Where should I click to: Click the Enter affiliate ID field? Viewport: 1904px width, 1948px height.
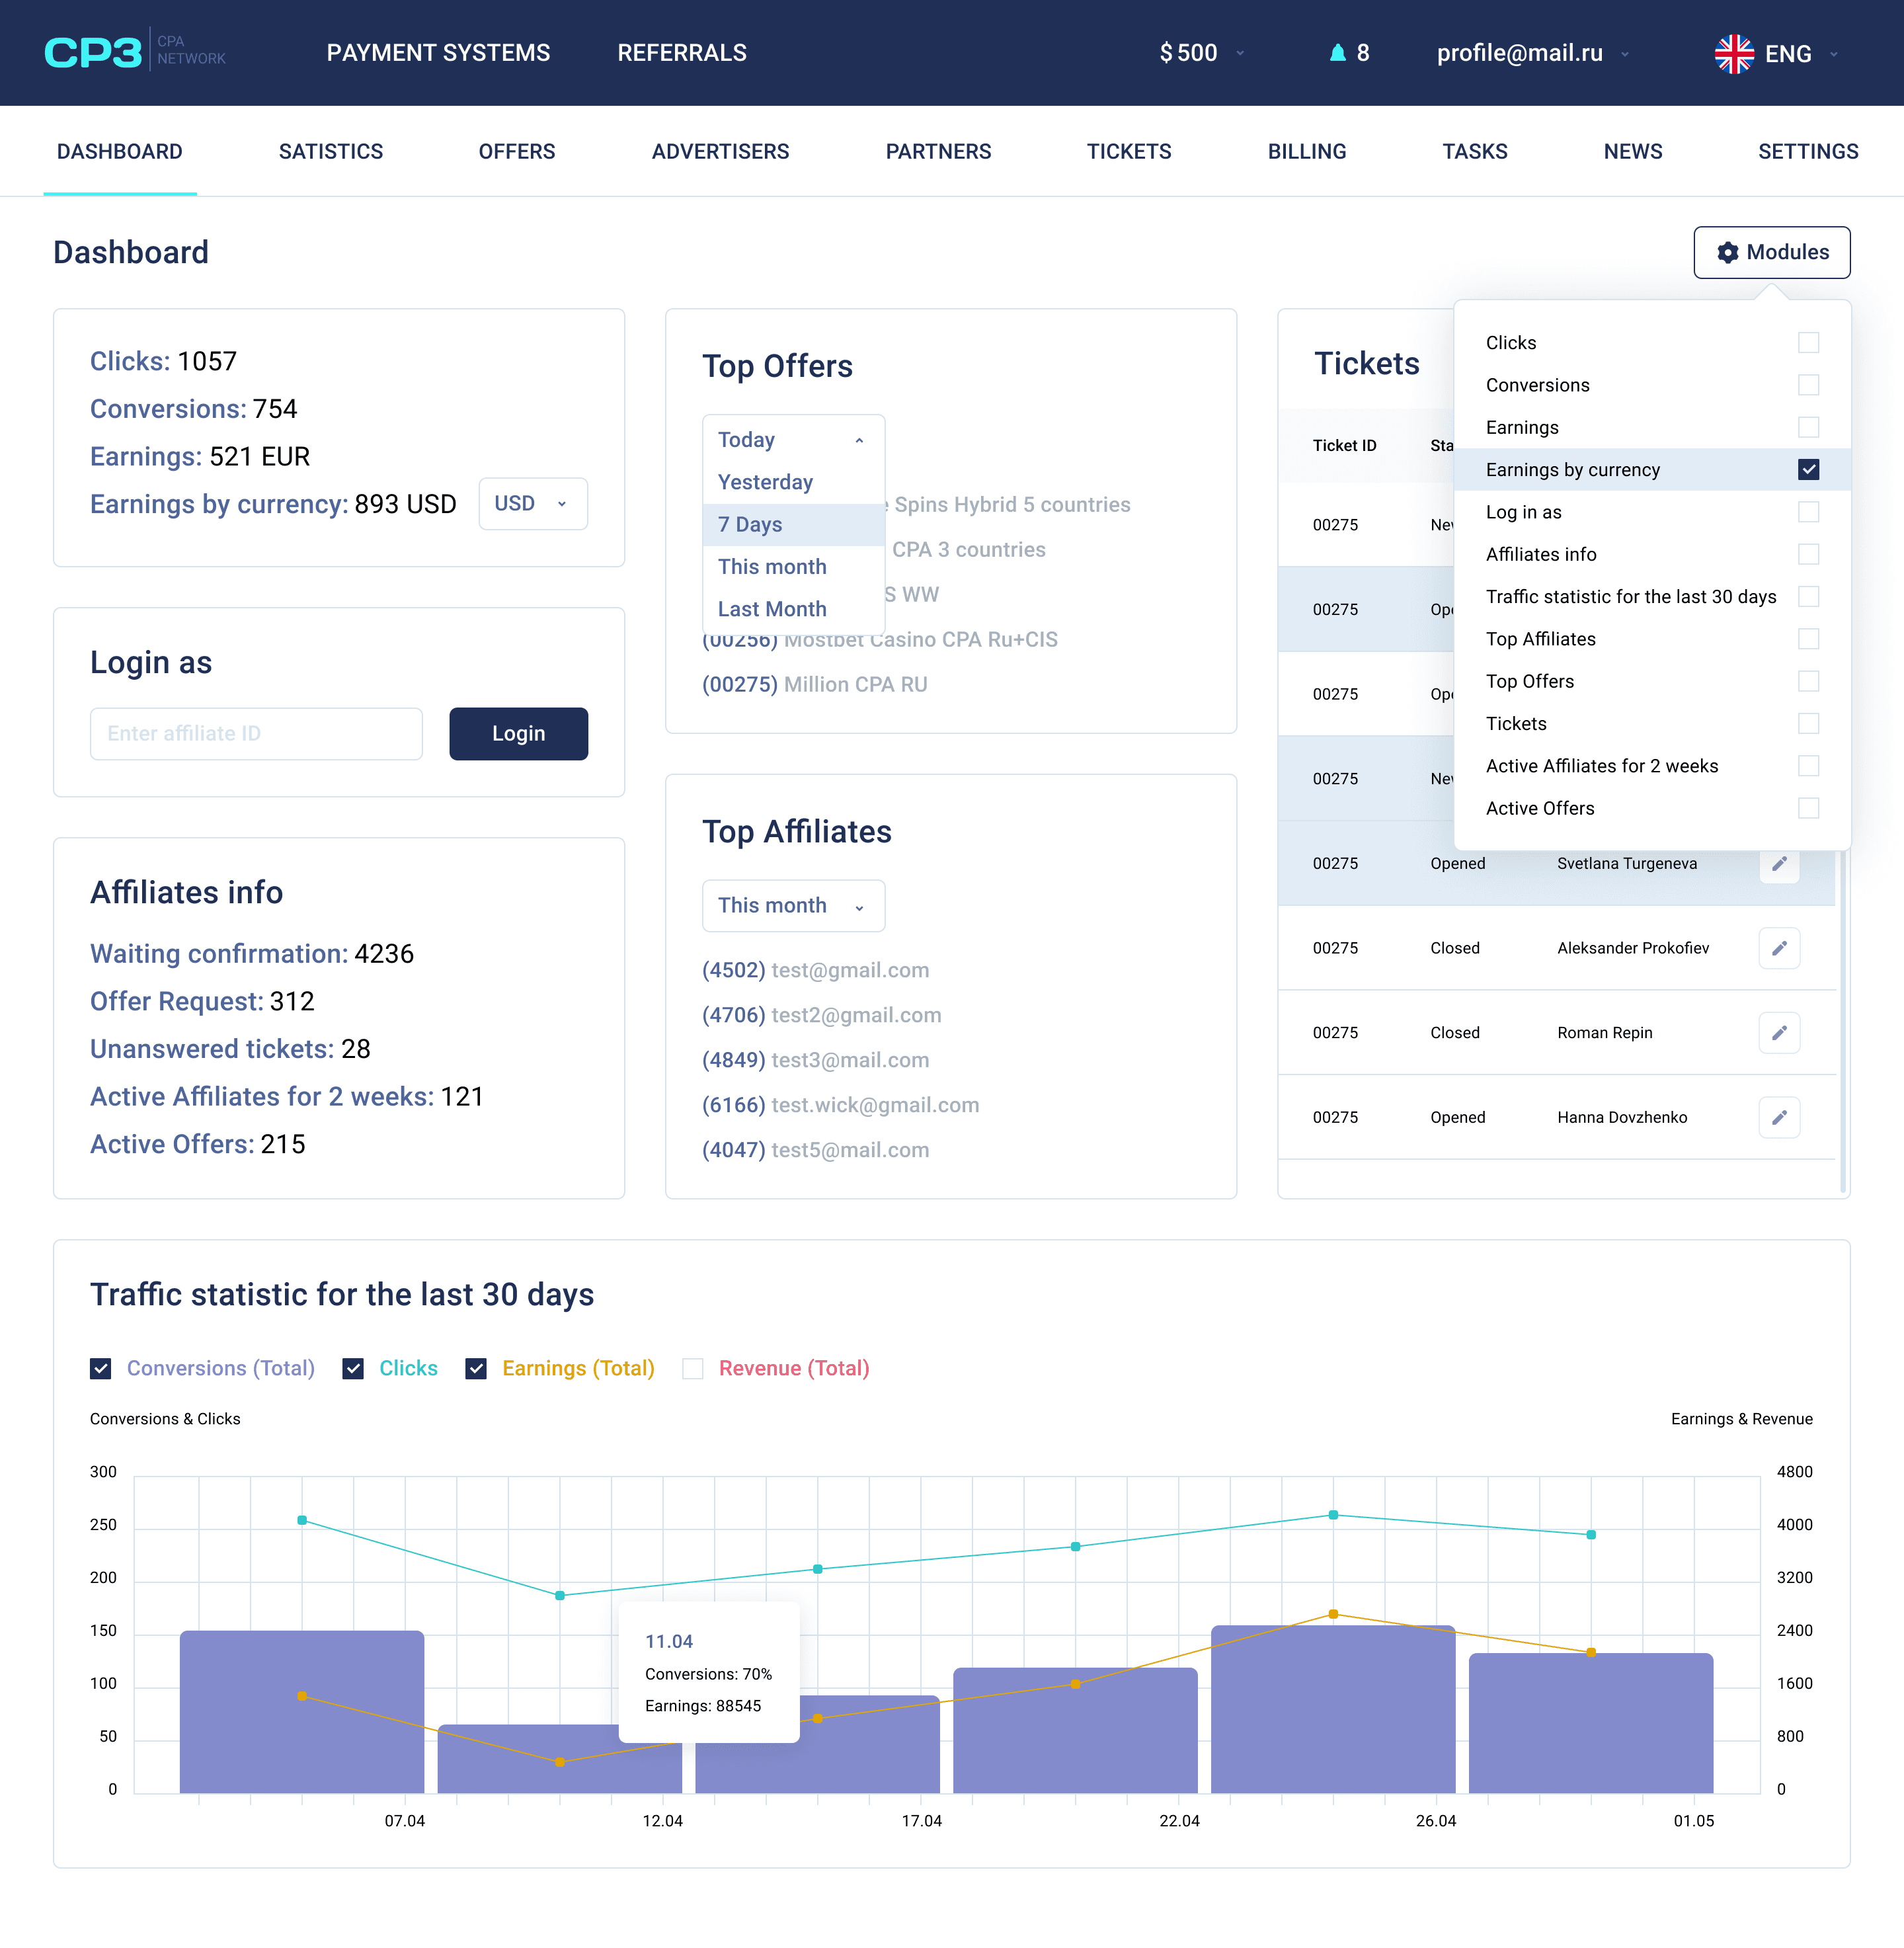[x=256, y=734]
